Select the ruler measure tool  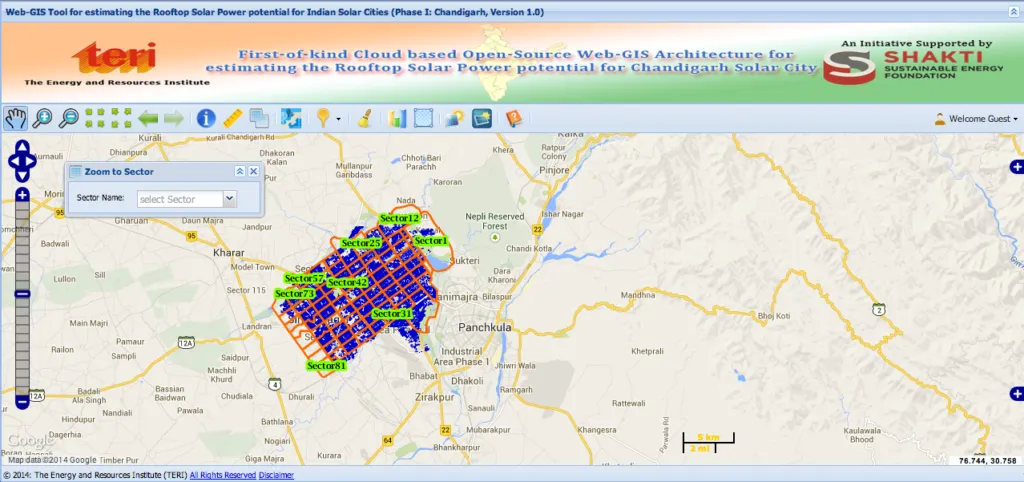(232, 118)
